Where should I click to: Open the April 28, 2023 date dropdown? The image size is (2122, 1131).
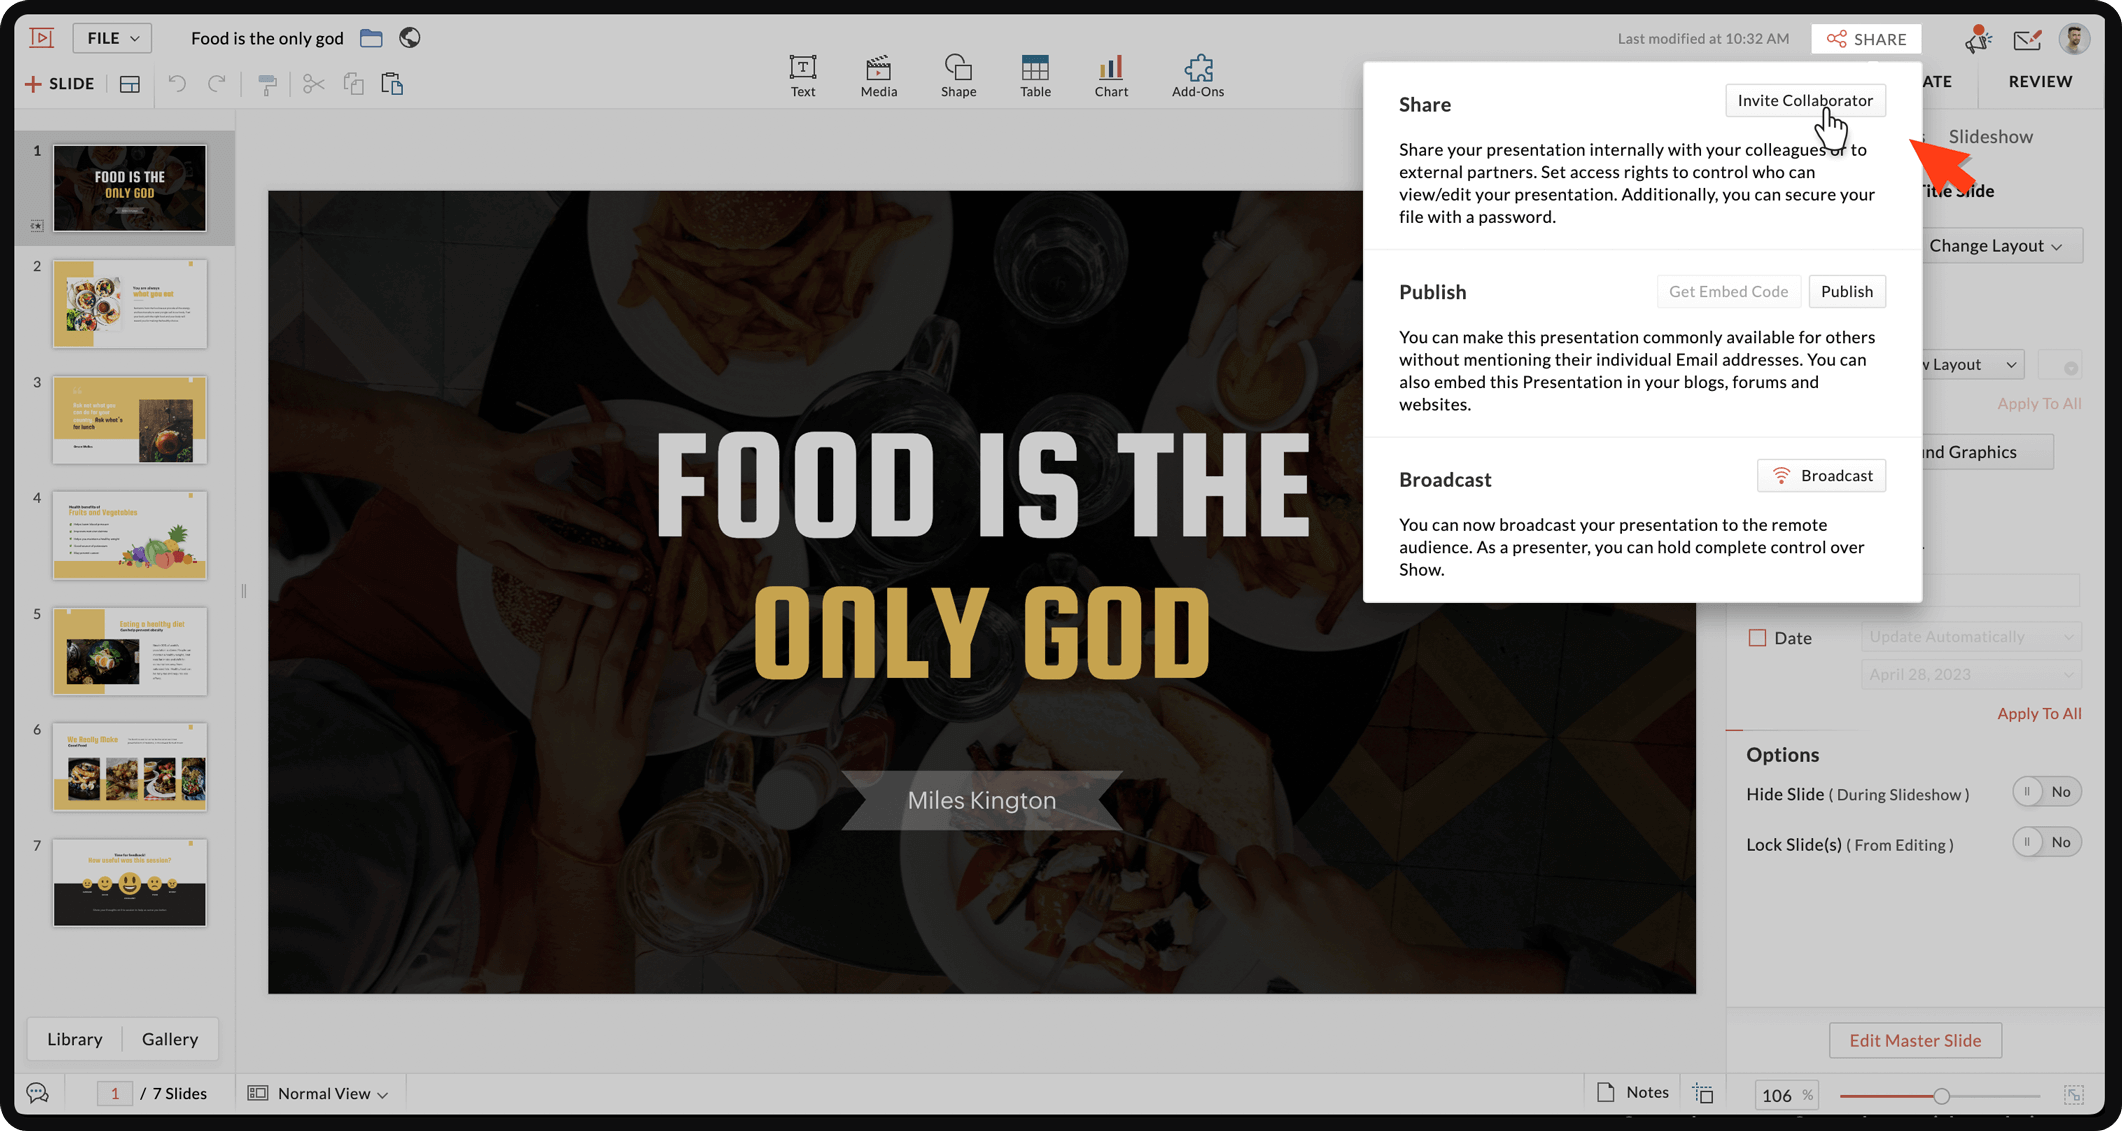(x=1970, y=674)
